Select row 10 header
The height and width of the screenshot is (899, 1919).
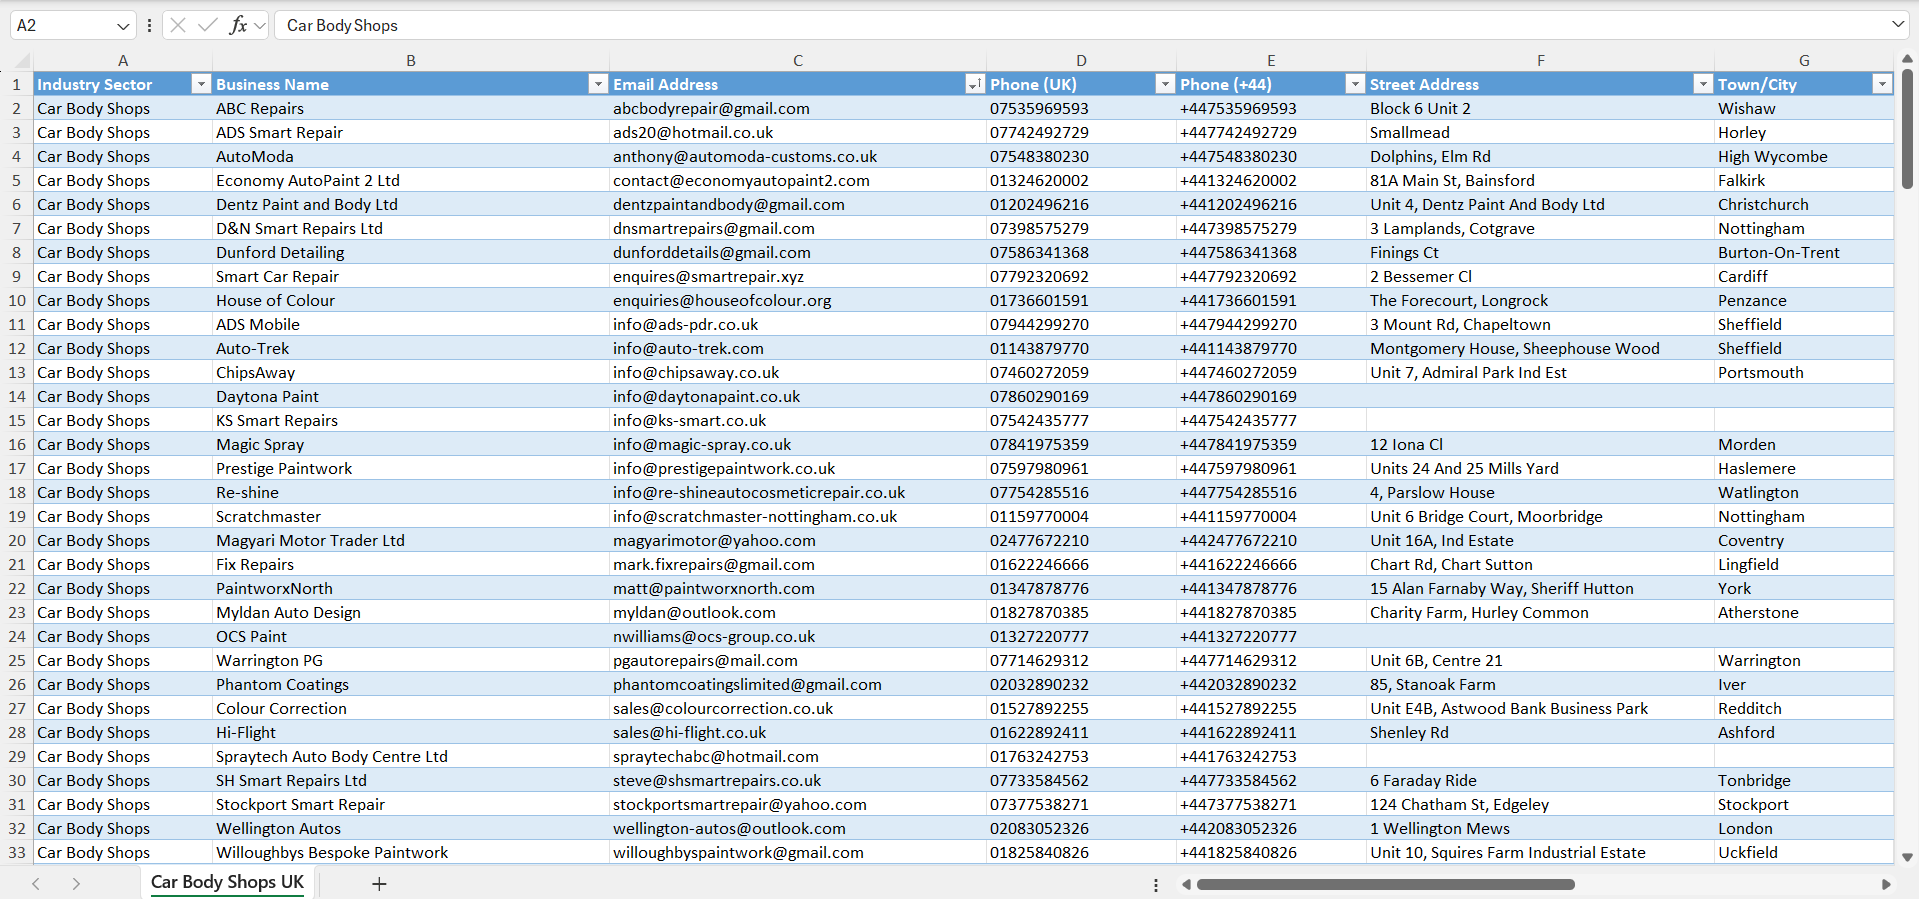pos(17,300)
